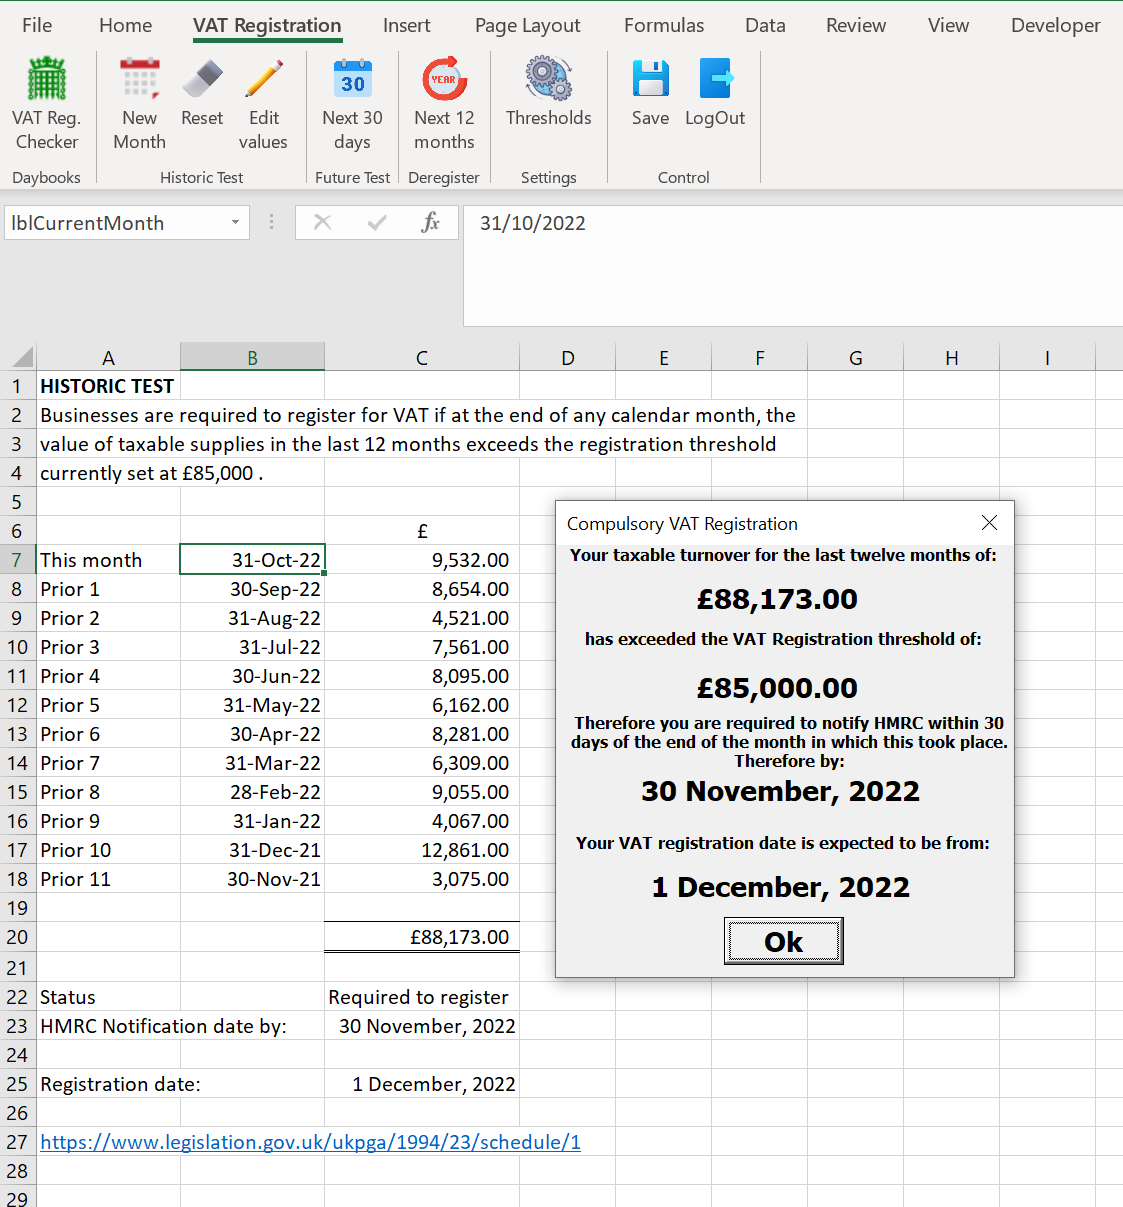Image resolution: width=1123 pixels, height=1207 pixels.
Task: Run the Next 12 months deregister test
Action: 444,104
